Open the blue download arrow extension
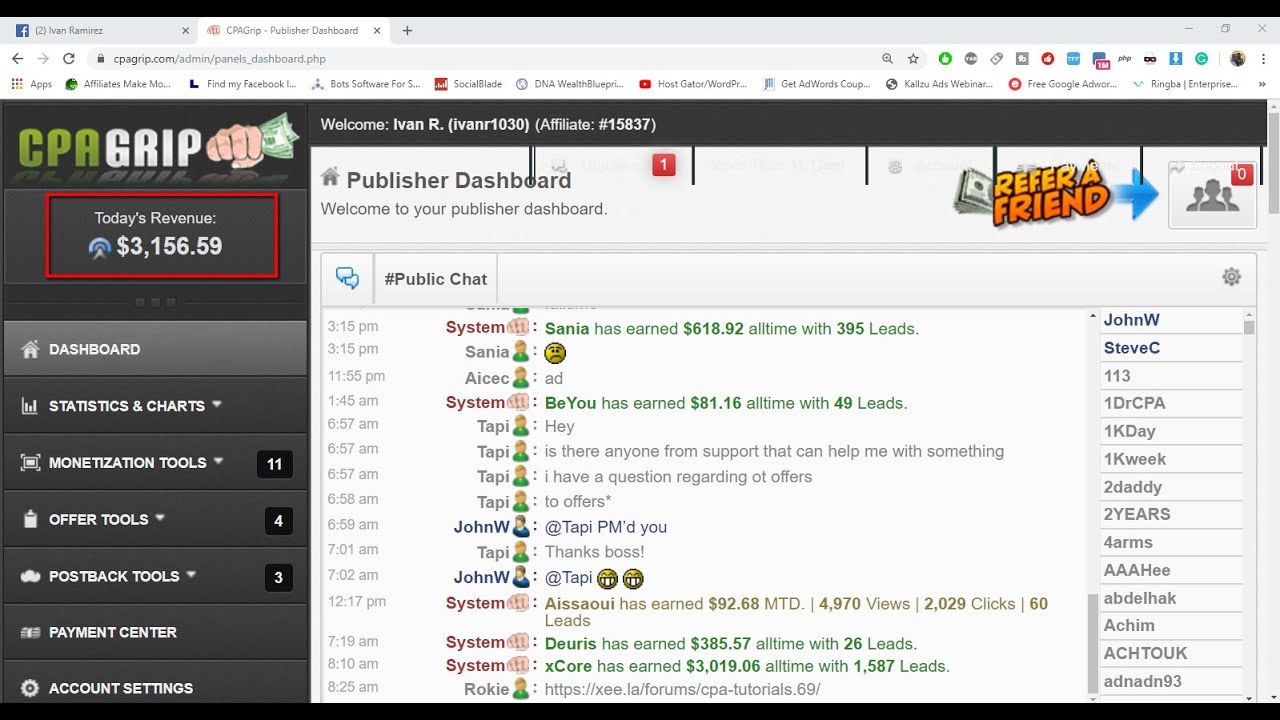This screenshot has height=720, width=1280. coord(1176,59)
